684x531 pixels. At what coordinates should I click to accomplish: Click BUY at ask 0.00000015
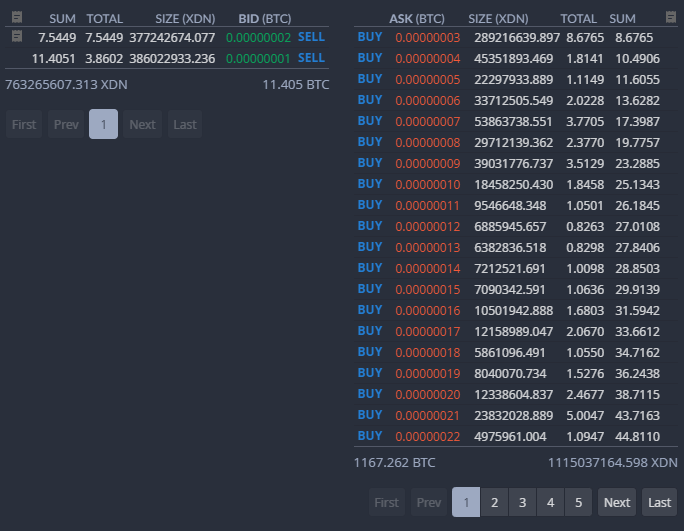(x=370, y=289)
